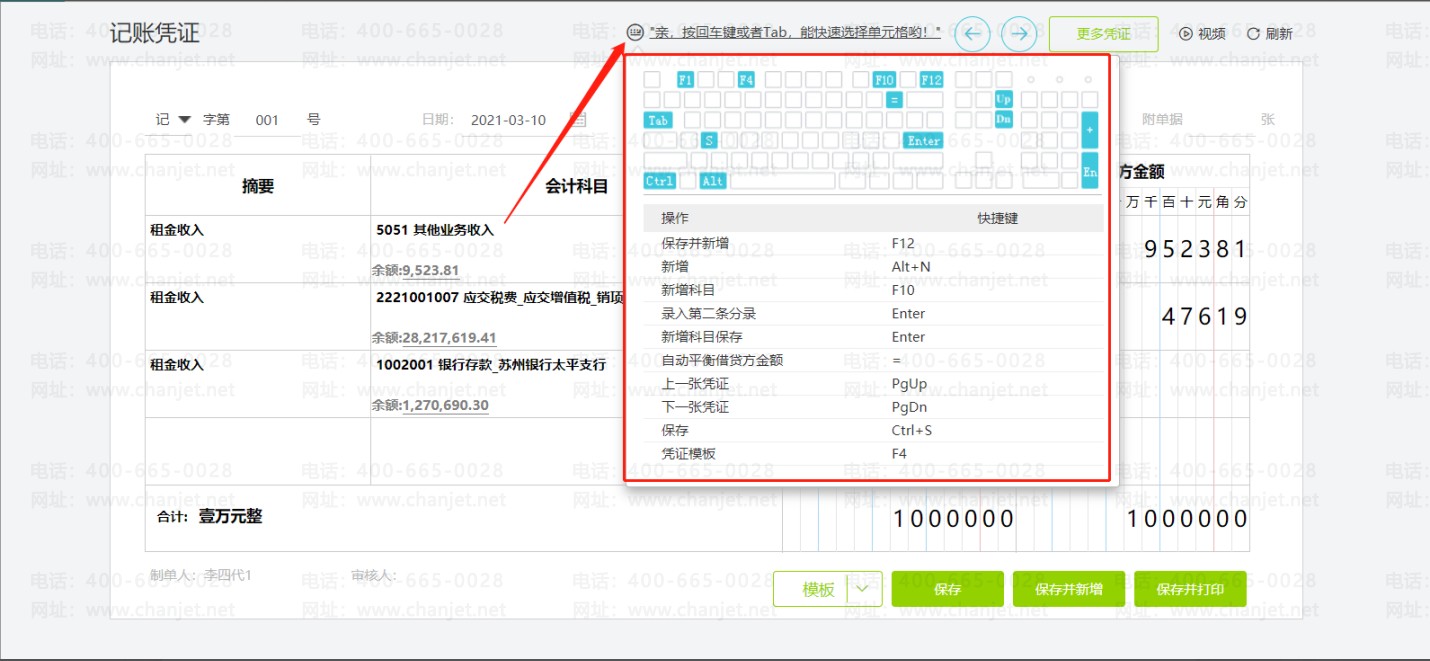Click the 摘要 column header
This screenshot has height=661, width=1430.
[x=258, y=186]
